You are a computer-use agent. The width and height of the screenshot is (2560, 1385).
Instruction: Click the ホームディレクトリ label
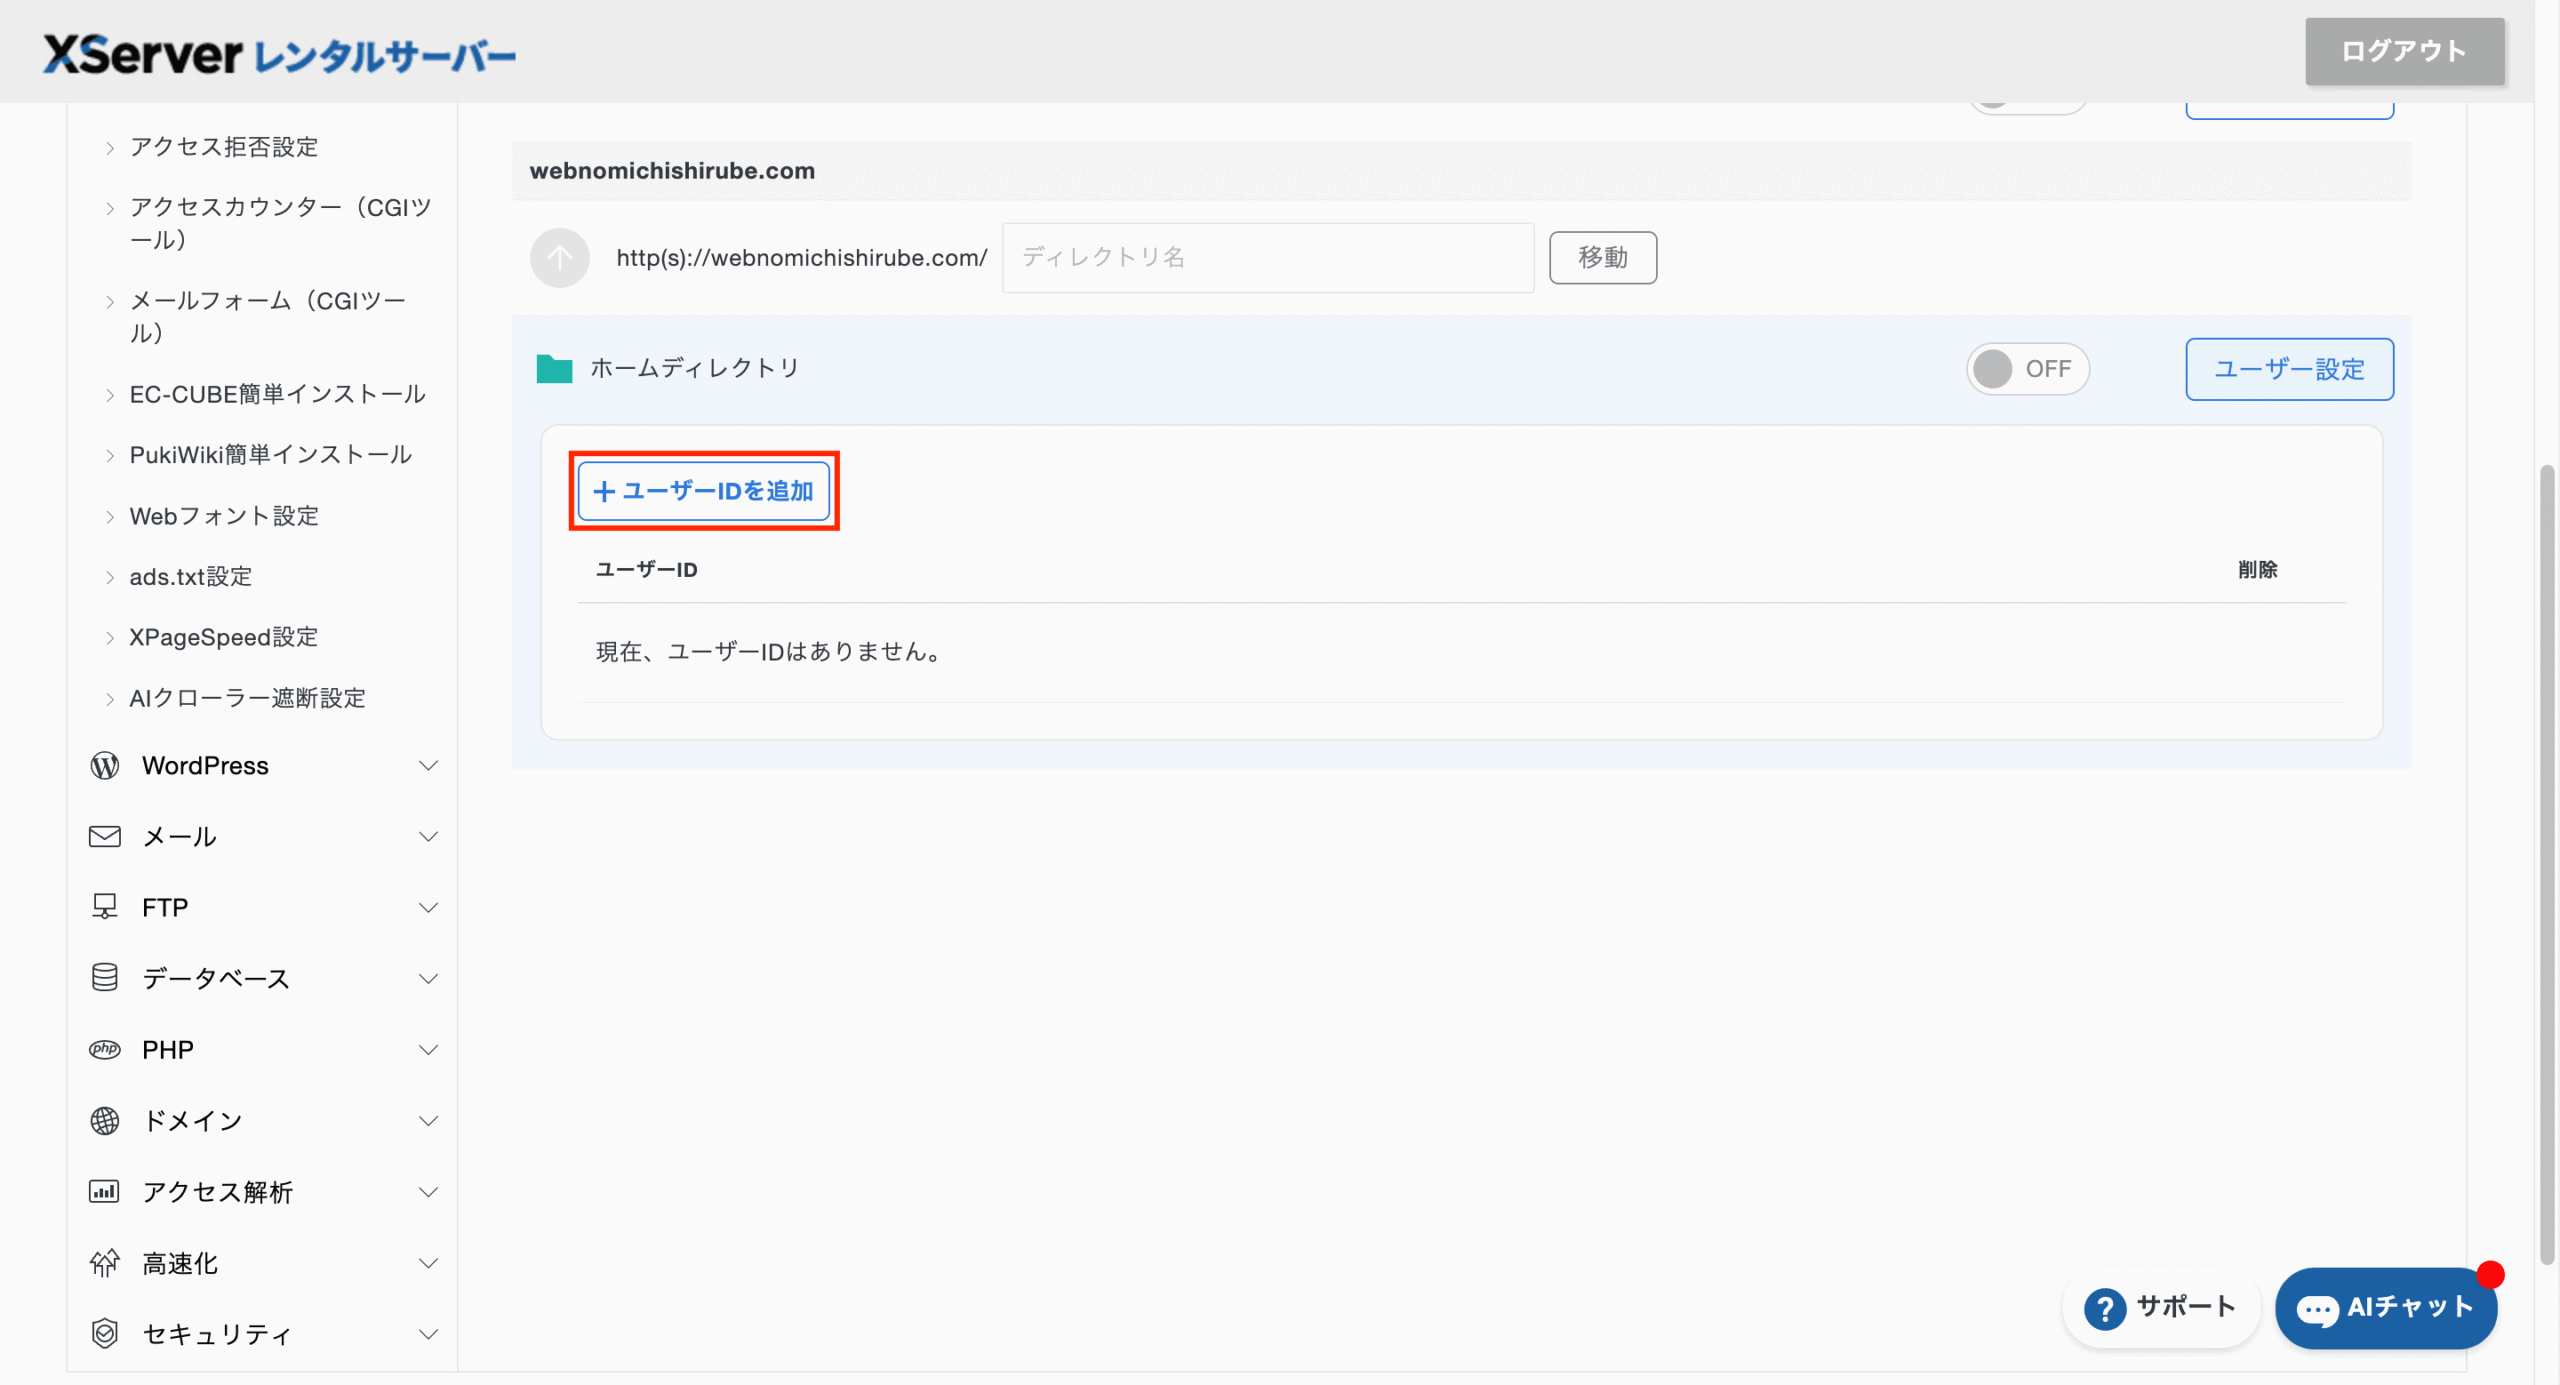[x=694, y=369]
